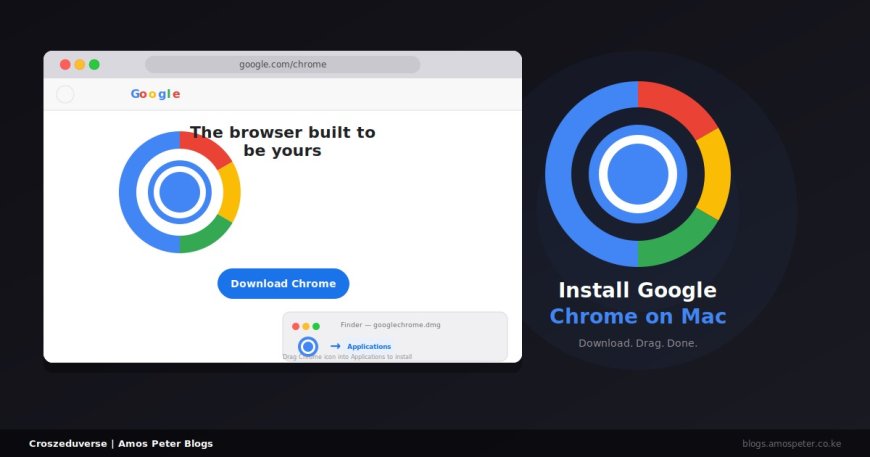Image resolution: width=870 pixels, height=457 pixels.
Task: Maximize the browser window with green button
Action: point(94,64)
